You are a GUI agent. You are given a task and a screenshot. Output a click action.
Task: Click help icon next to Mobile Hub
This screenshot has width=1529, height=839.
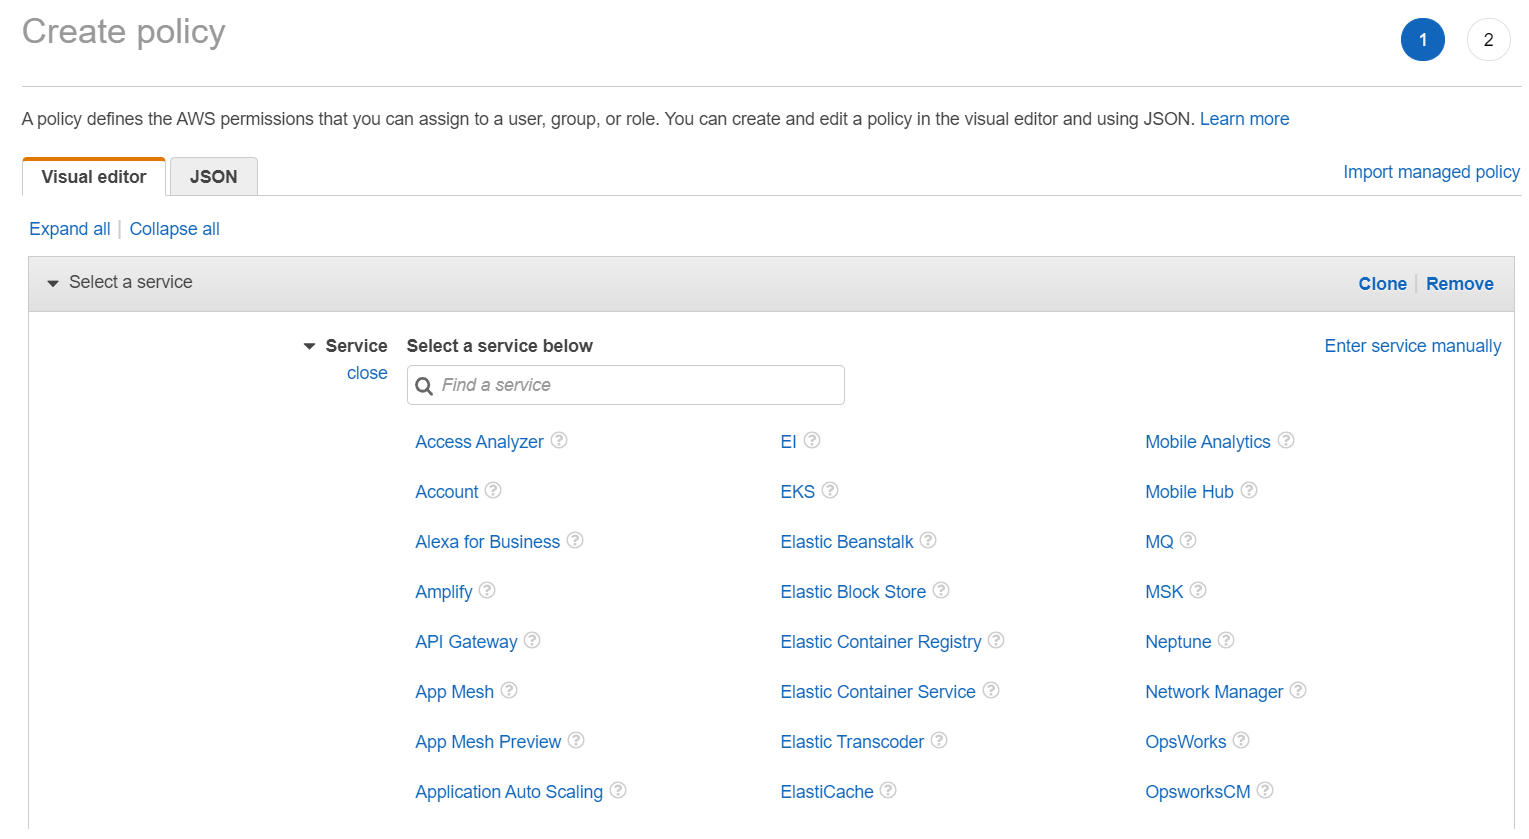pyautogui.click(x=1249, y=490)
